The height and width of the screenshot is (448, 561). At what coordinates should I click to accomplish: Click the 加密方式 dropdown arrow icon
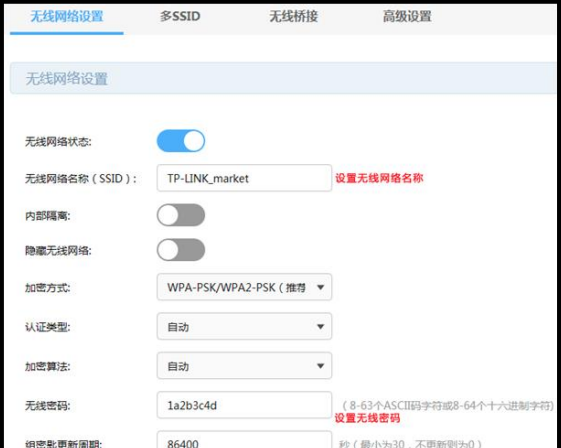321,287
